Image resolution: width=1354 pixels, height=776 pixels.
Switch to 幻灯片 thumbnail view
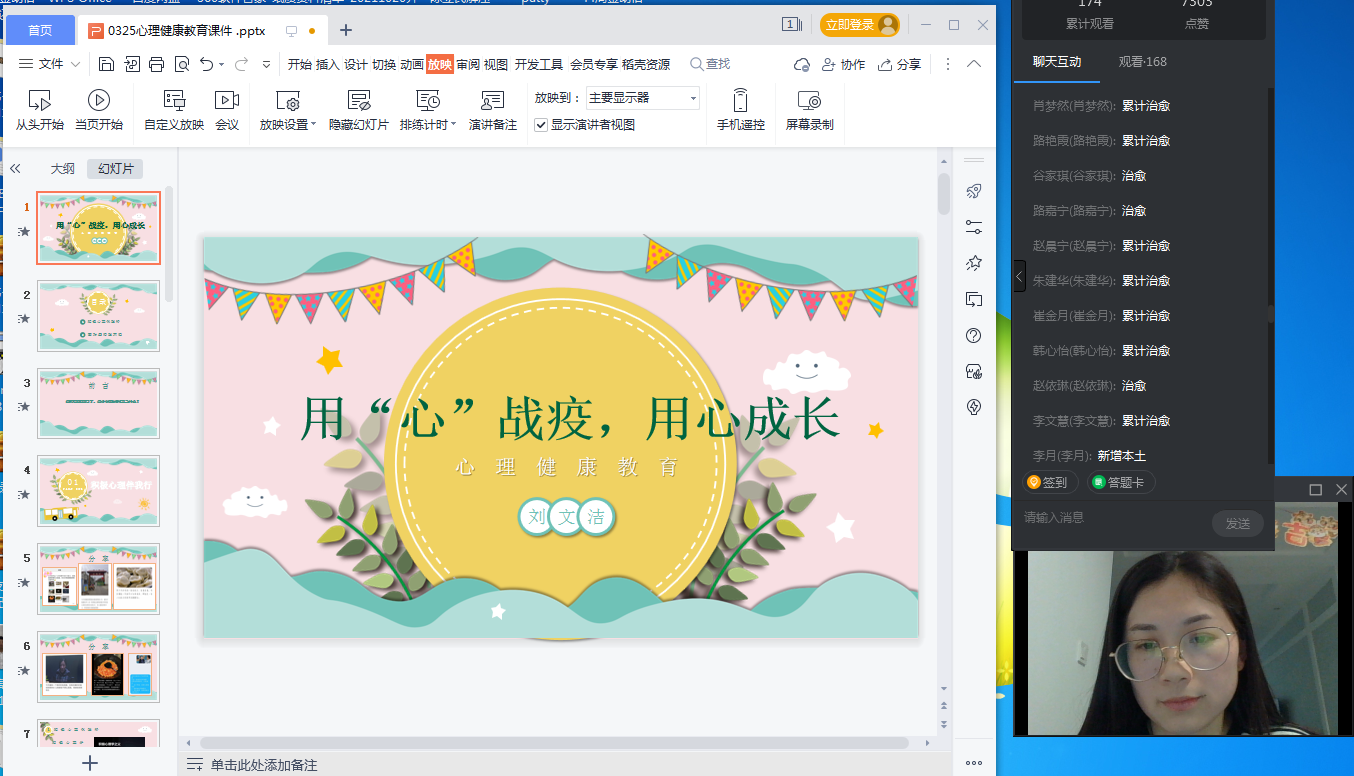tap(115, 169)
